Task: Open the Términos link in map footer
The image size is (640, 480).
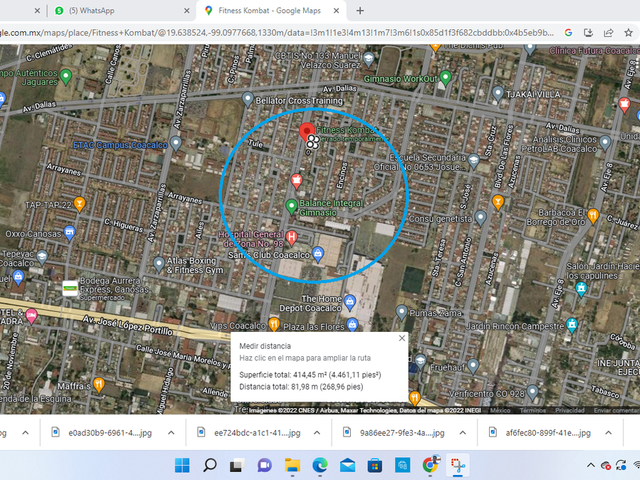Action: [x=533, y=410]
